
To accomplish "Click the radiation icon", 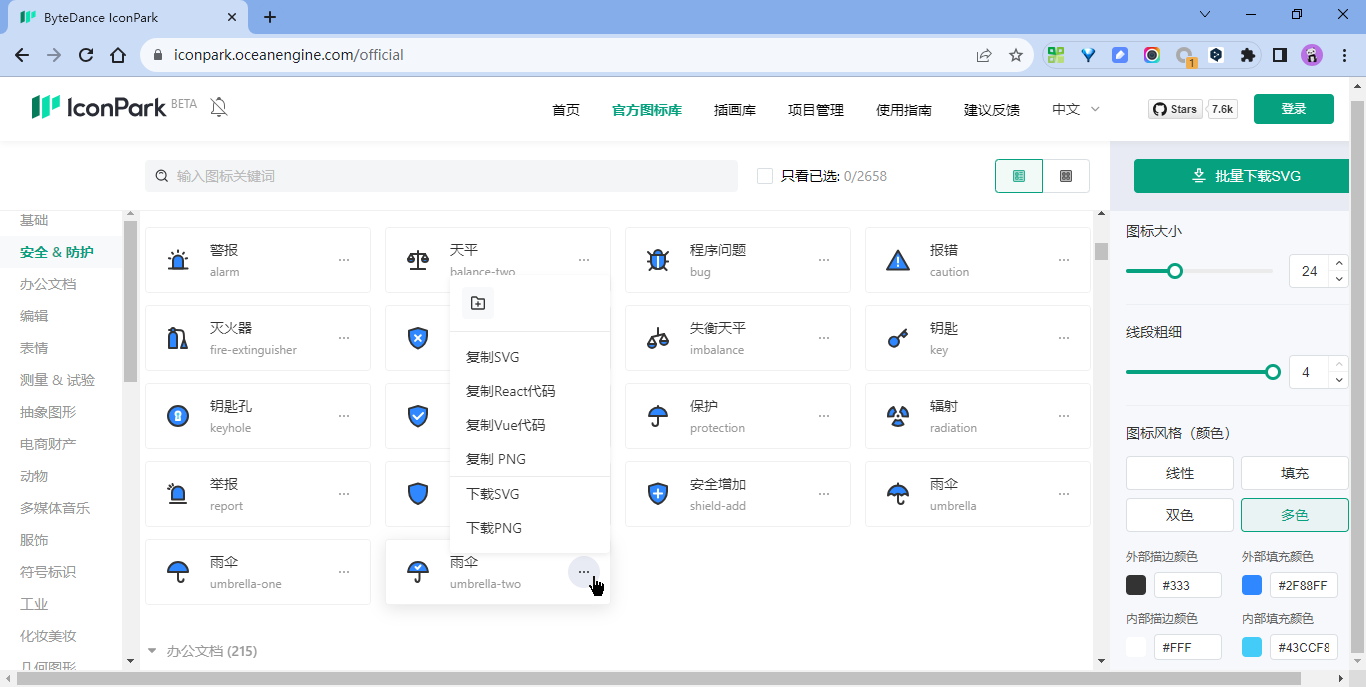I will point(898,416).
